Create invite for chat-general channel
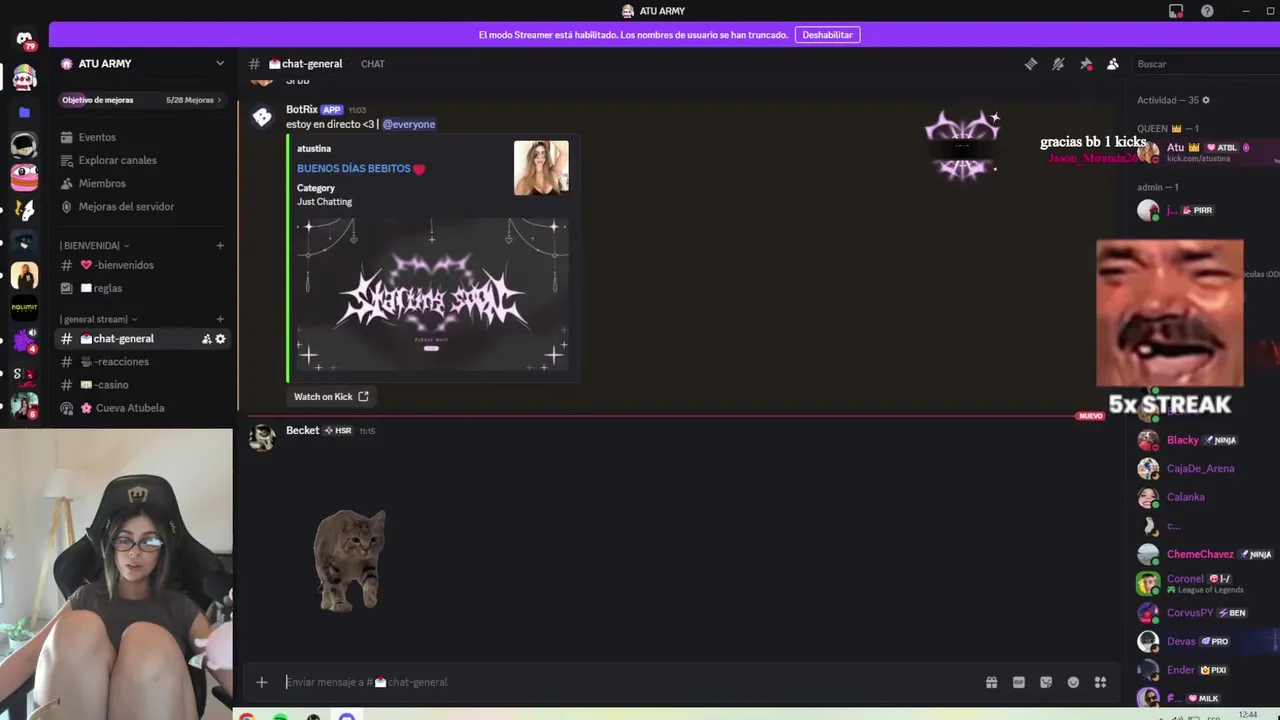Viewport: 1280px width, 720px height. (206, 339)
